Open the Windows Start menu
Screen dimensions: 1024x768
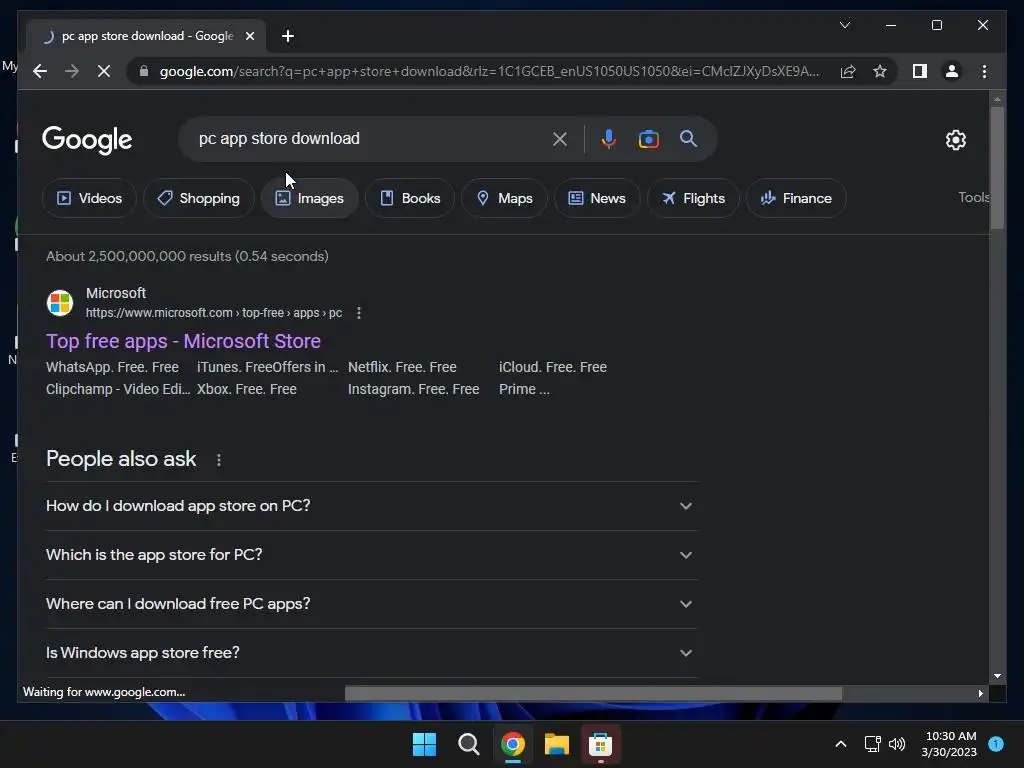tap(424, 744)
